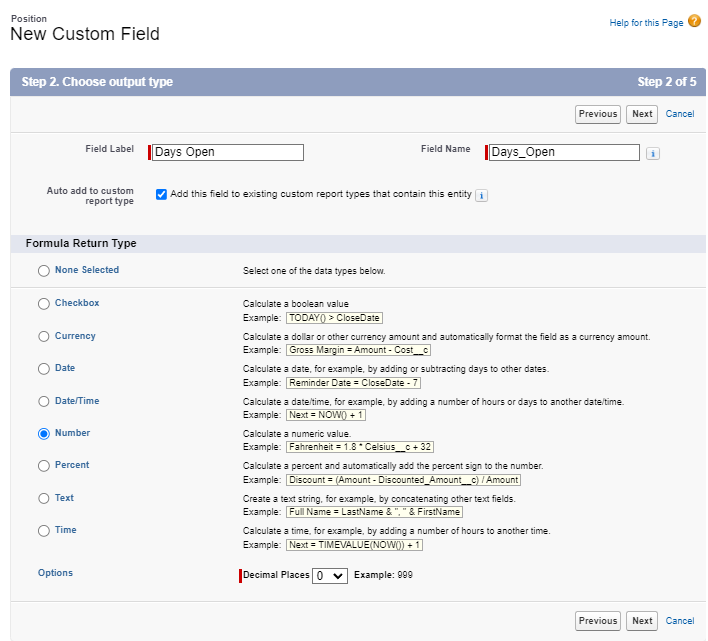The image size is (708, 641).
Task: Uncheck Auto add to custom report type
Action: 161,194
